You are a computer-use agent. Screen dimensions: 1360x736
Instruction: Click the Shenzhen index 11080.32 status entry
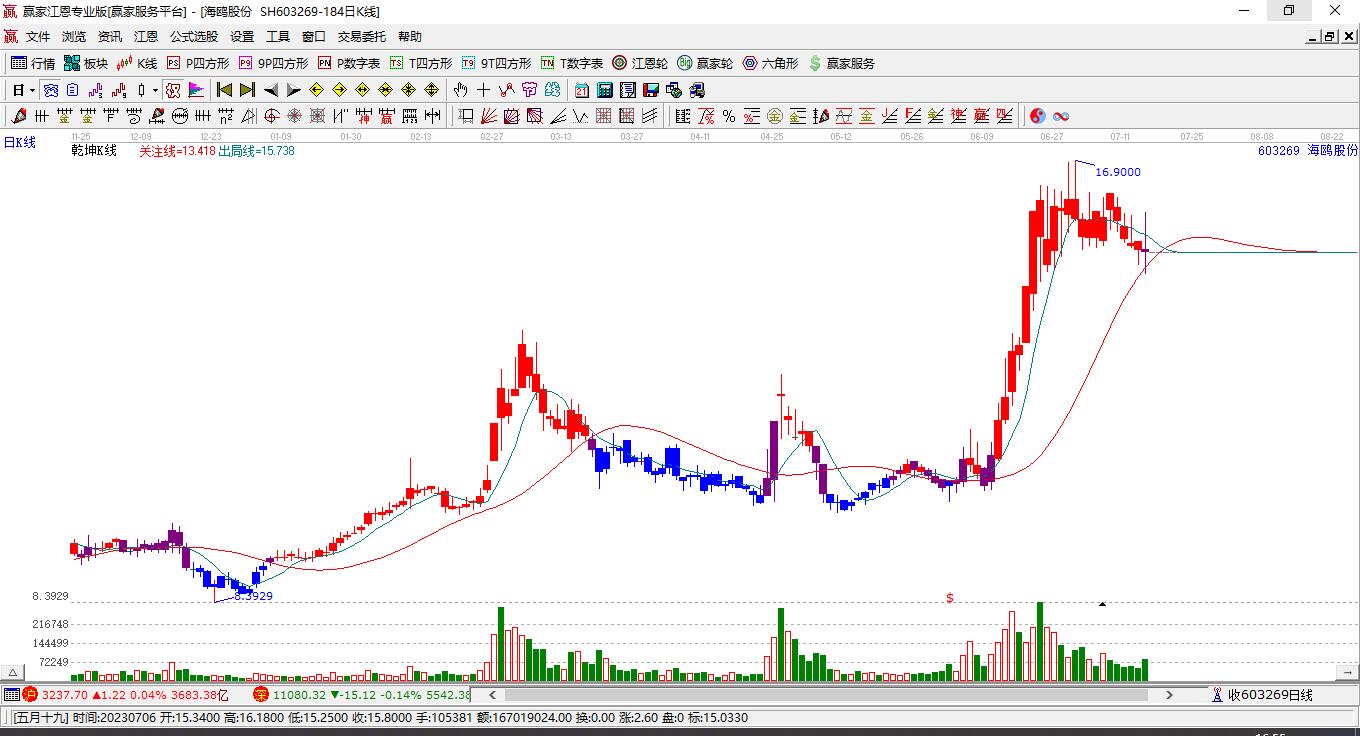tap(361, 694)
